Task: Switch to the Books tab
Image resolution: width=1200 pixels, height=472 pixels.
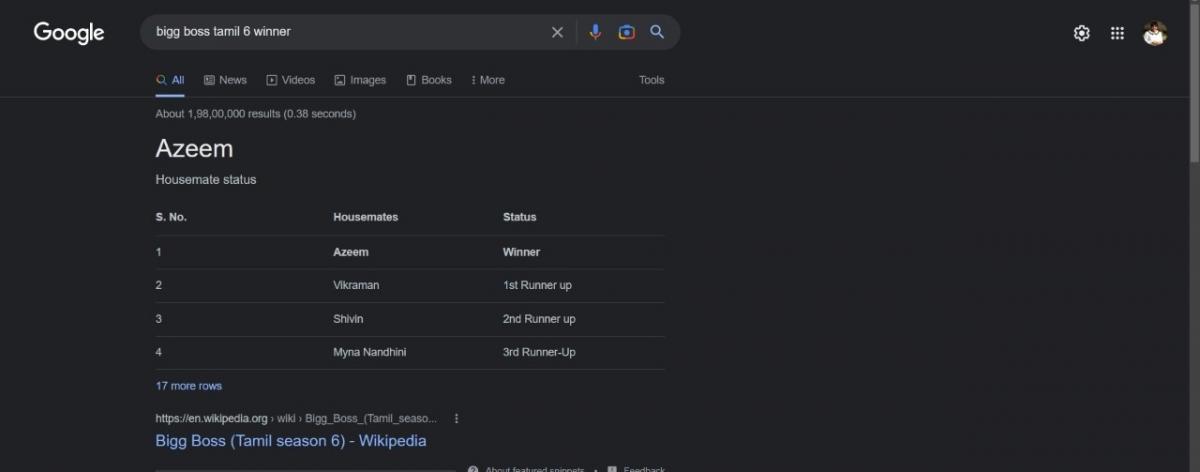Action: click(x=429, y=80)
